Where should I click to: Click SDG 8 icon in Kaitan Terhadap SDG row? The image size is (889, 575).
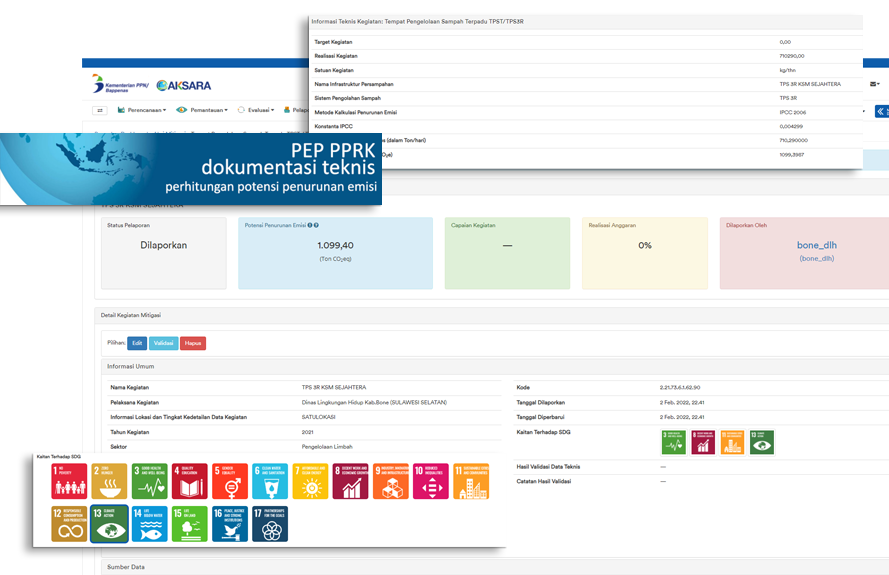coord(703,442)
